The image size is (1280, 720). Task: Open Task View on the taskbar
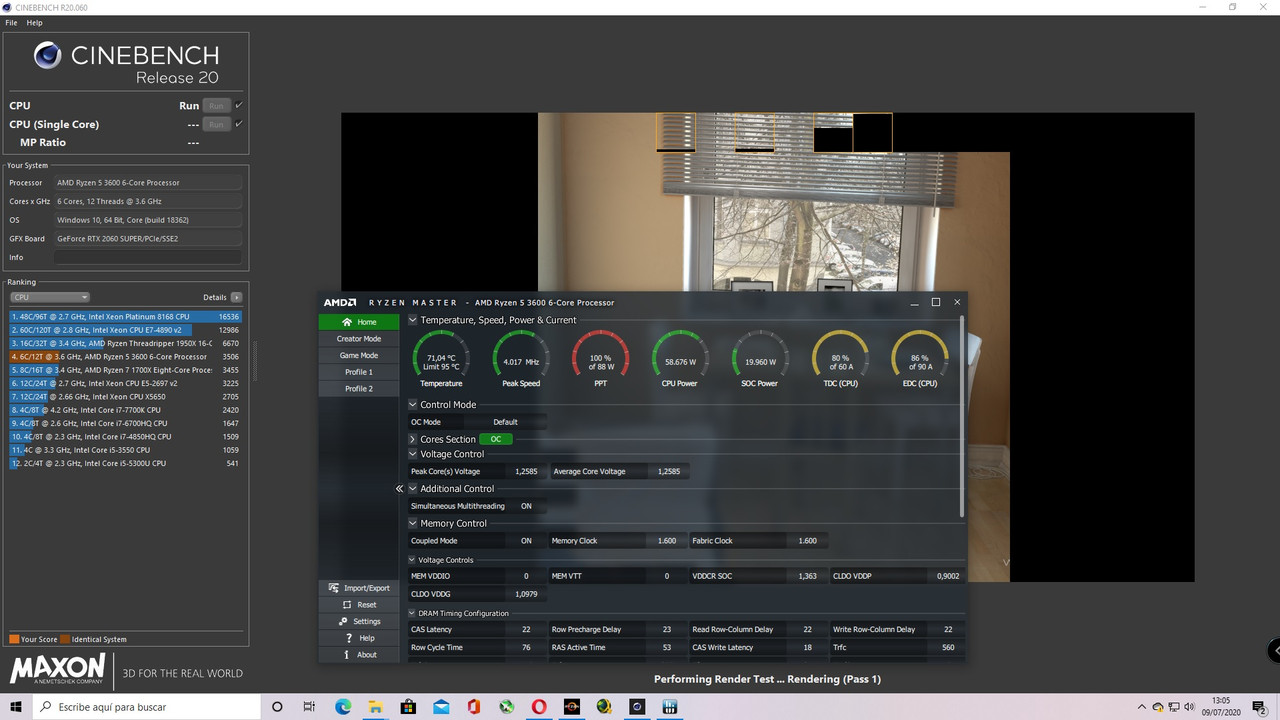[x=310, y=706]
